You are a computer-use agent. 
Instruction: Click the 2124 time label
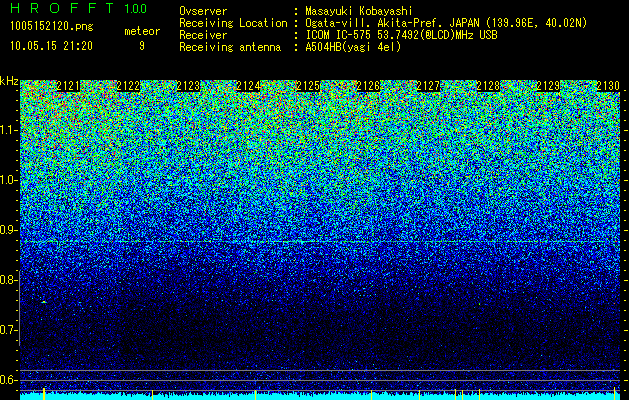248,86
